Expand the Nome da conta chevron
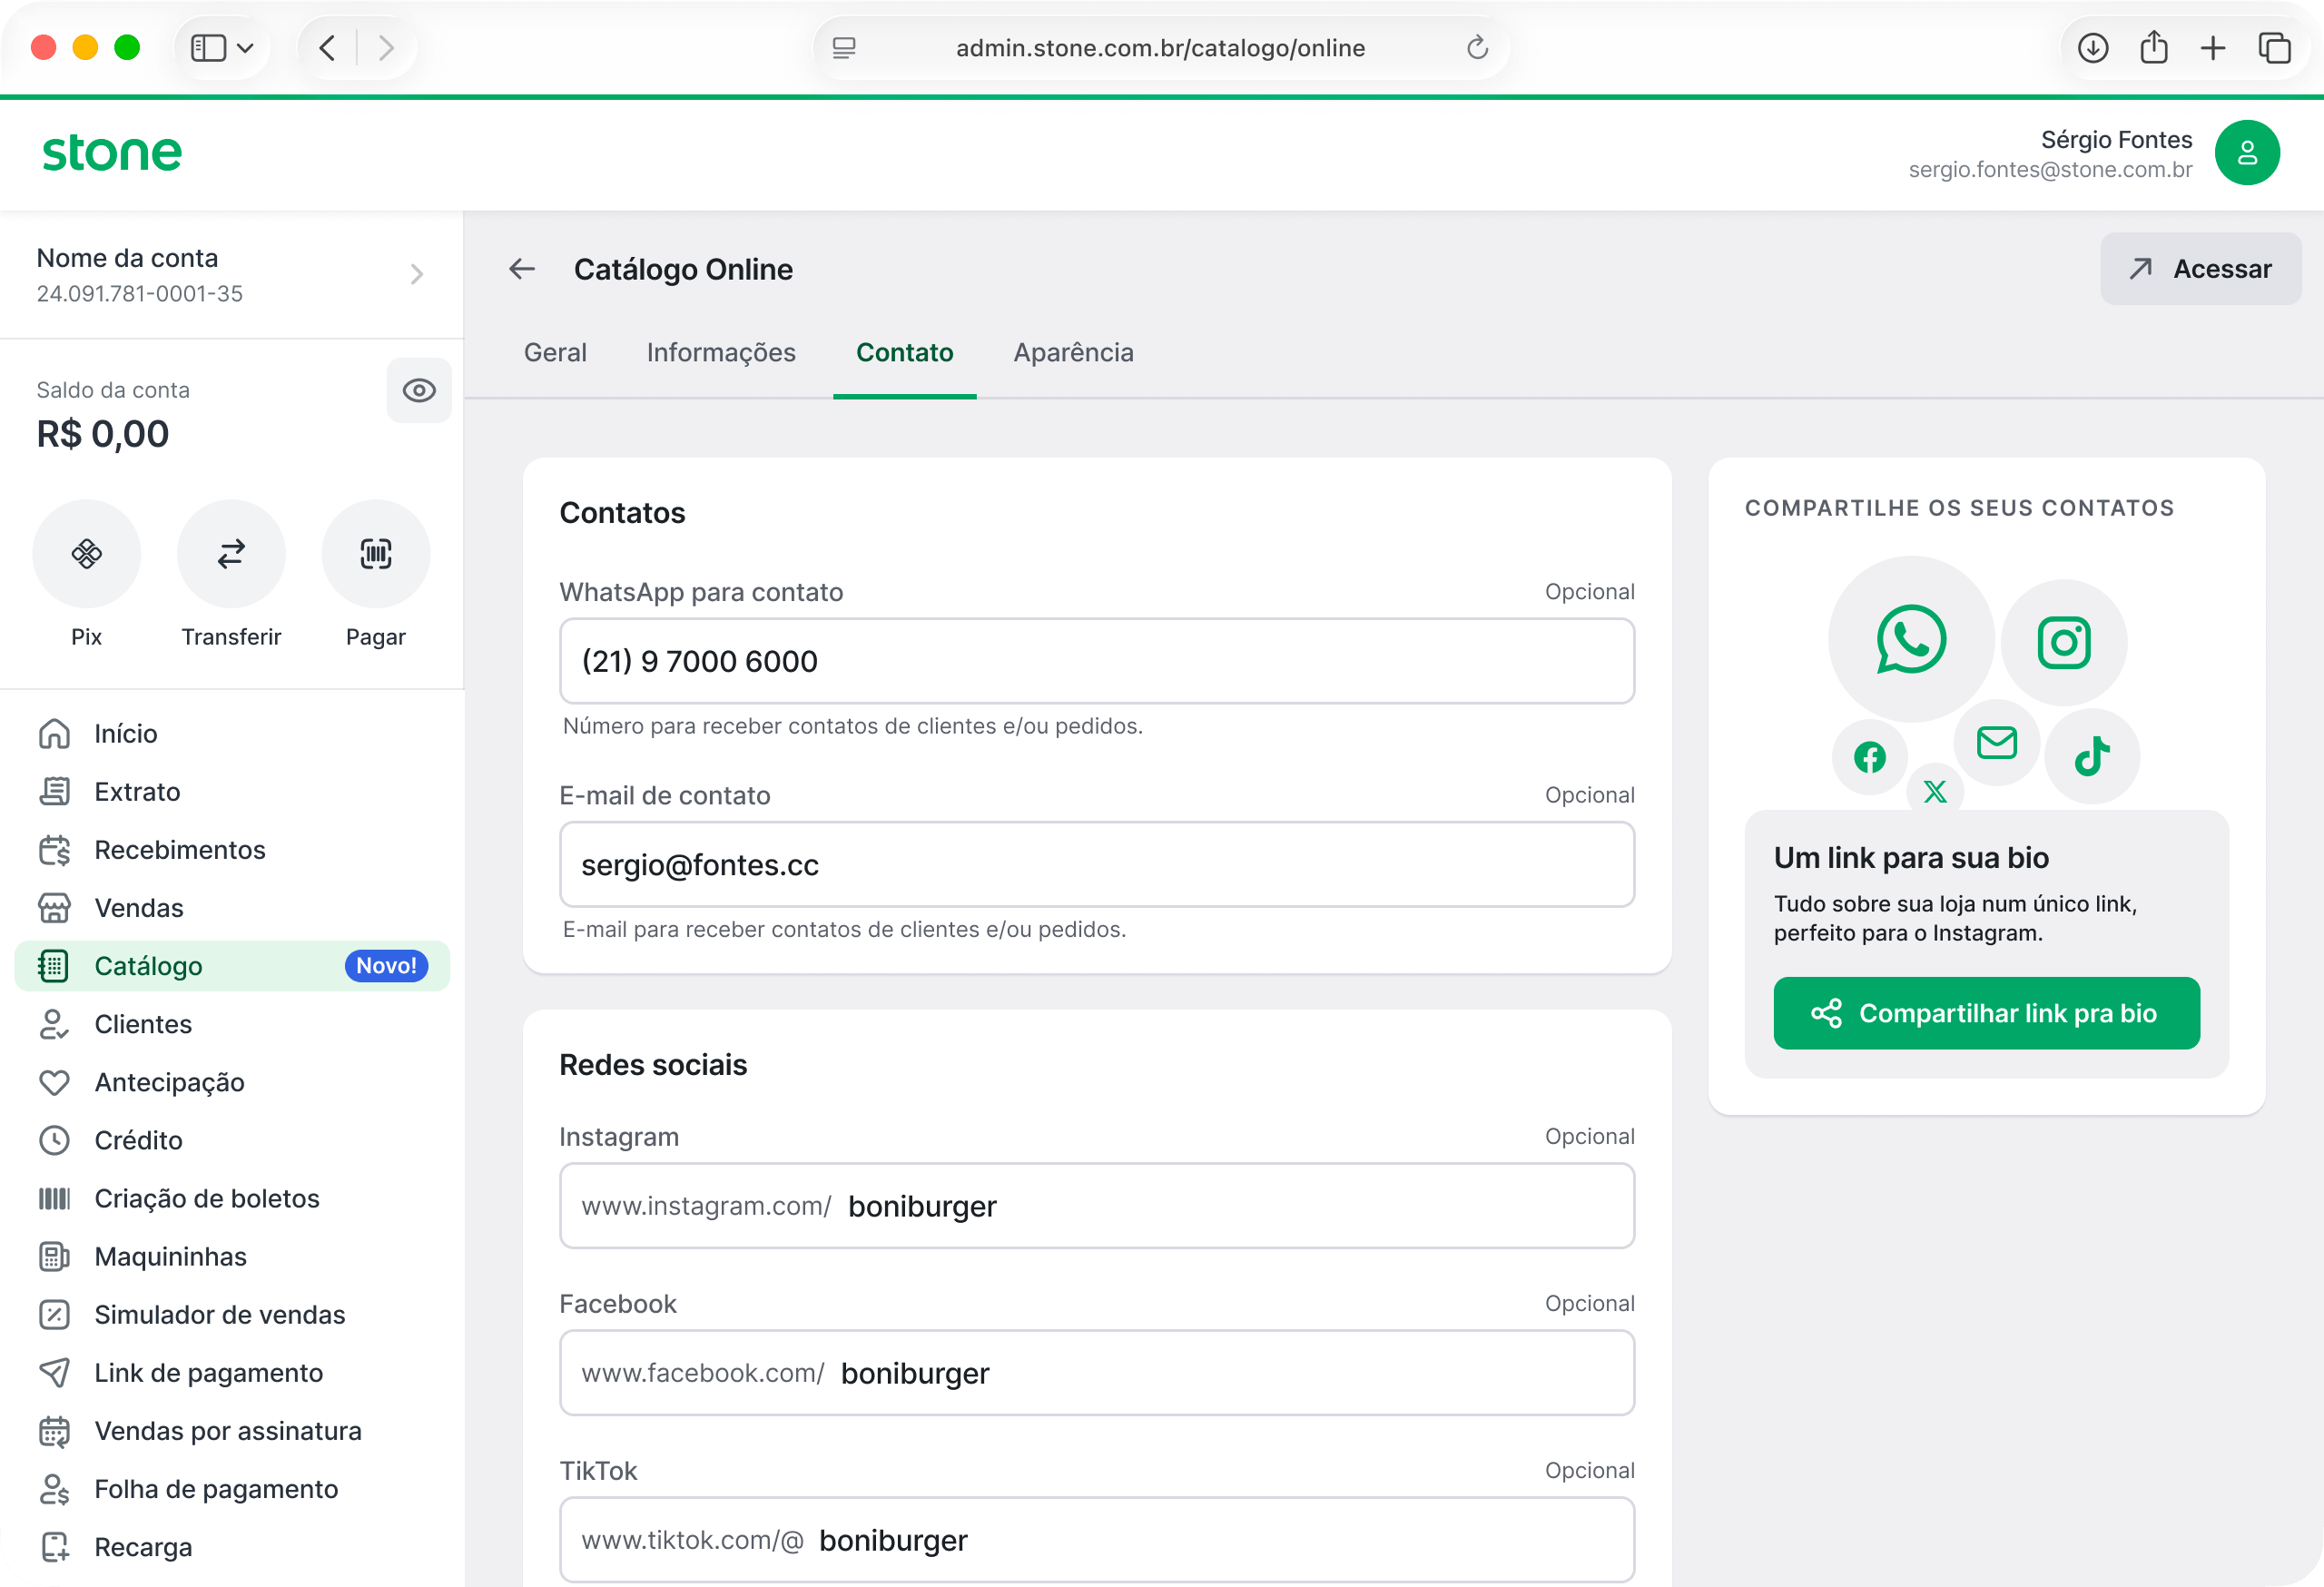The image size is (2324, 1587). tap(417, 274)
